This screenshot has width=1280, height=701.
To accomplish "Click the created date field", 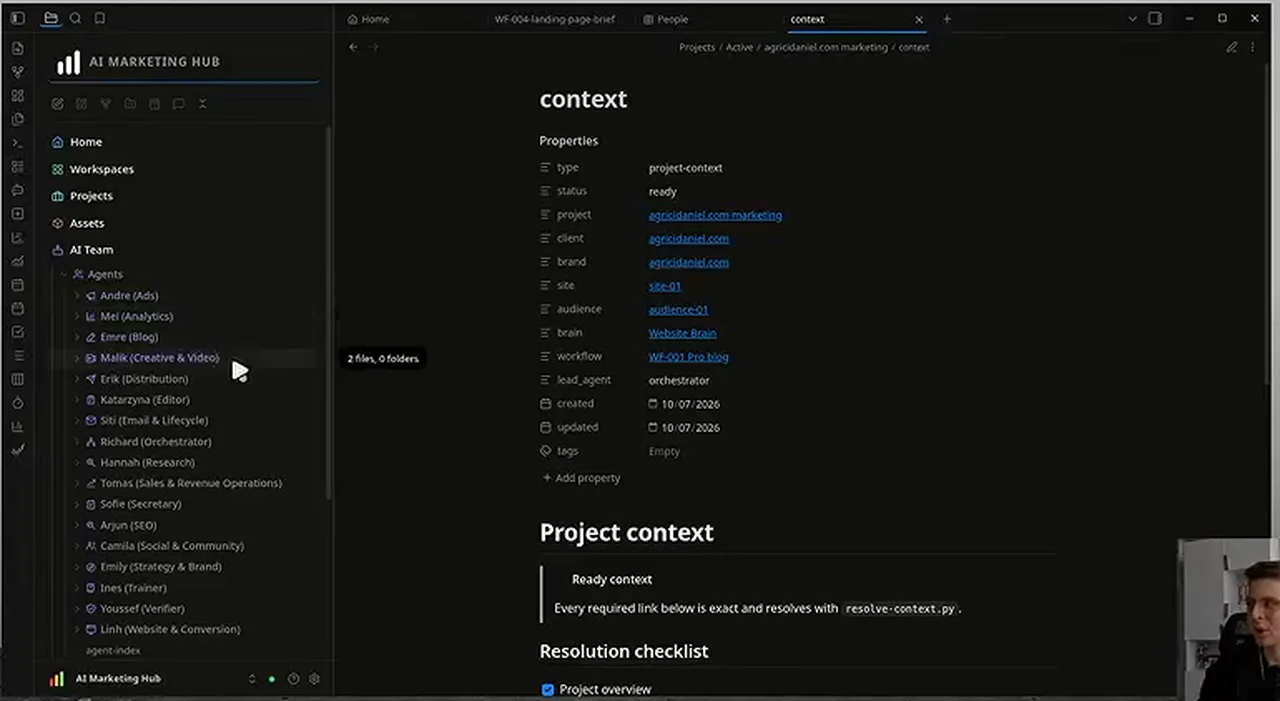I will (691, 404).
